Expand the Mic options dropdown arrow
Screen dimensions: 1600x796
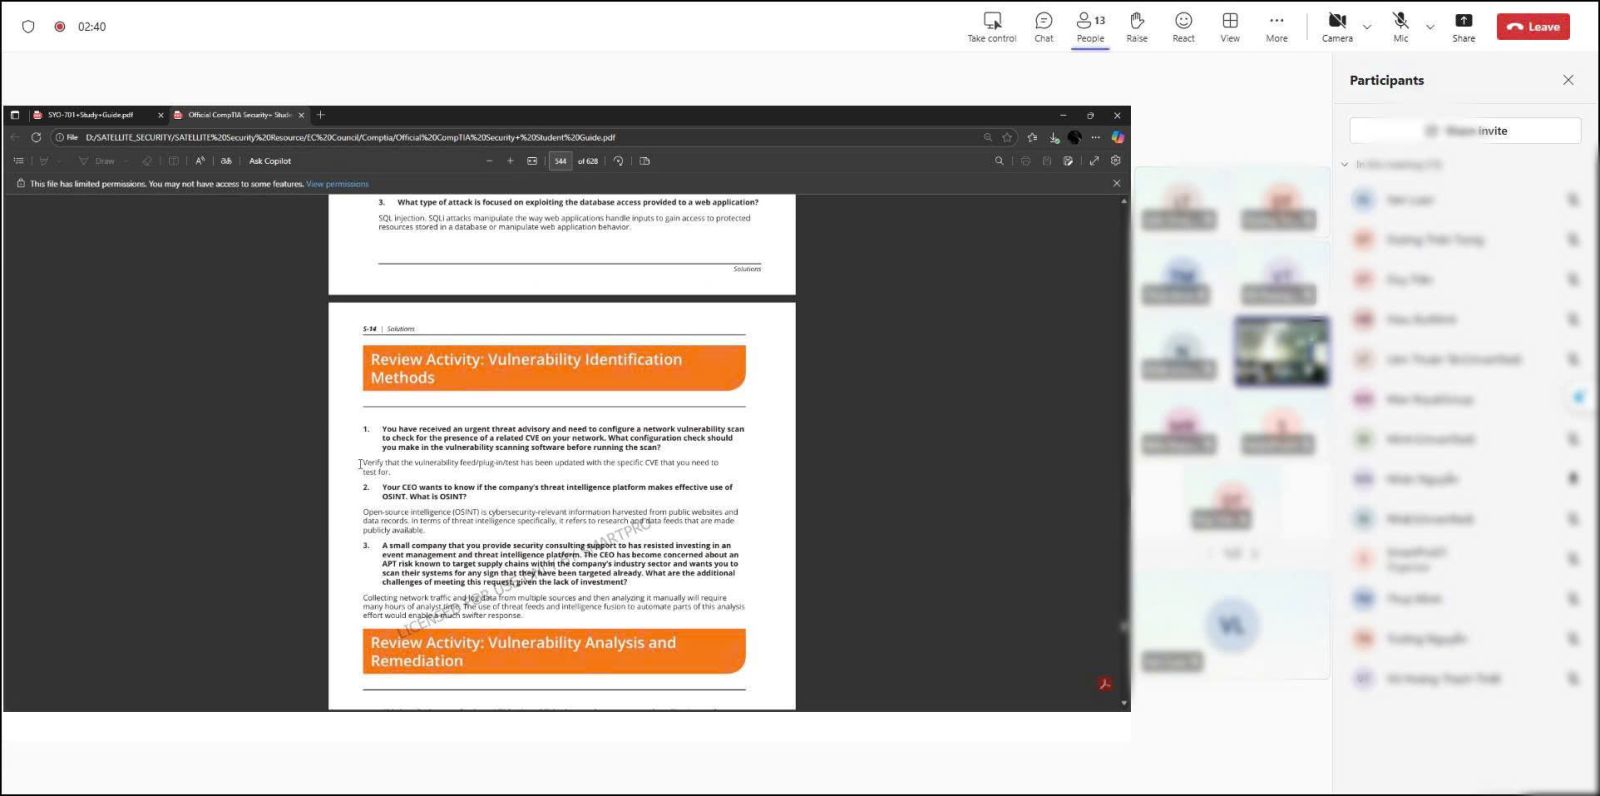click(x=1430, y=27)
